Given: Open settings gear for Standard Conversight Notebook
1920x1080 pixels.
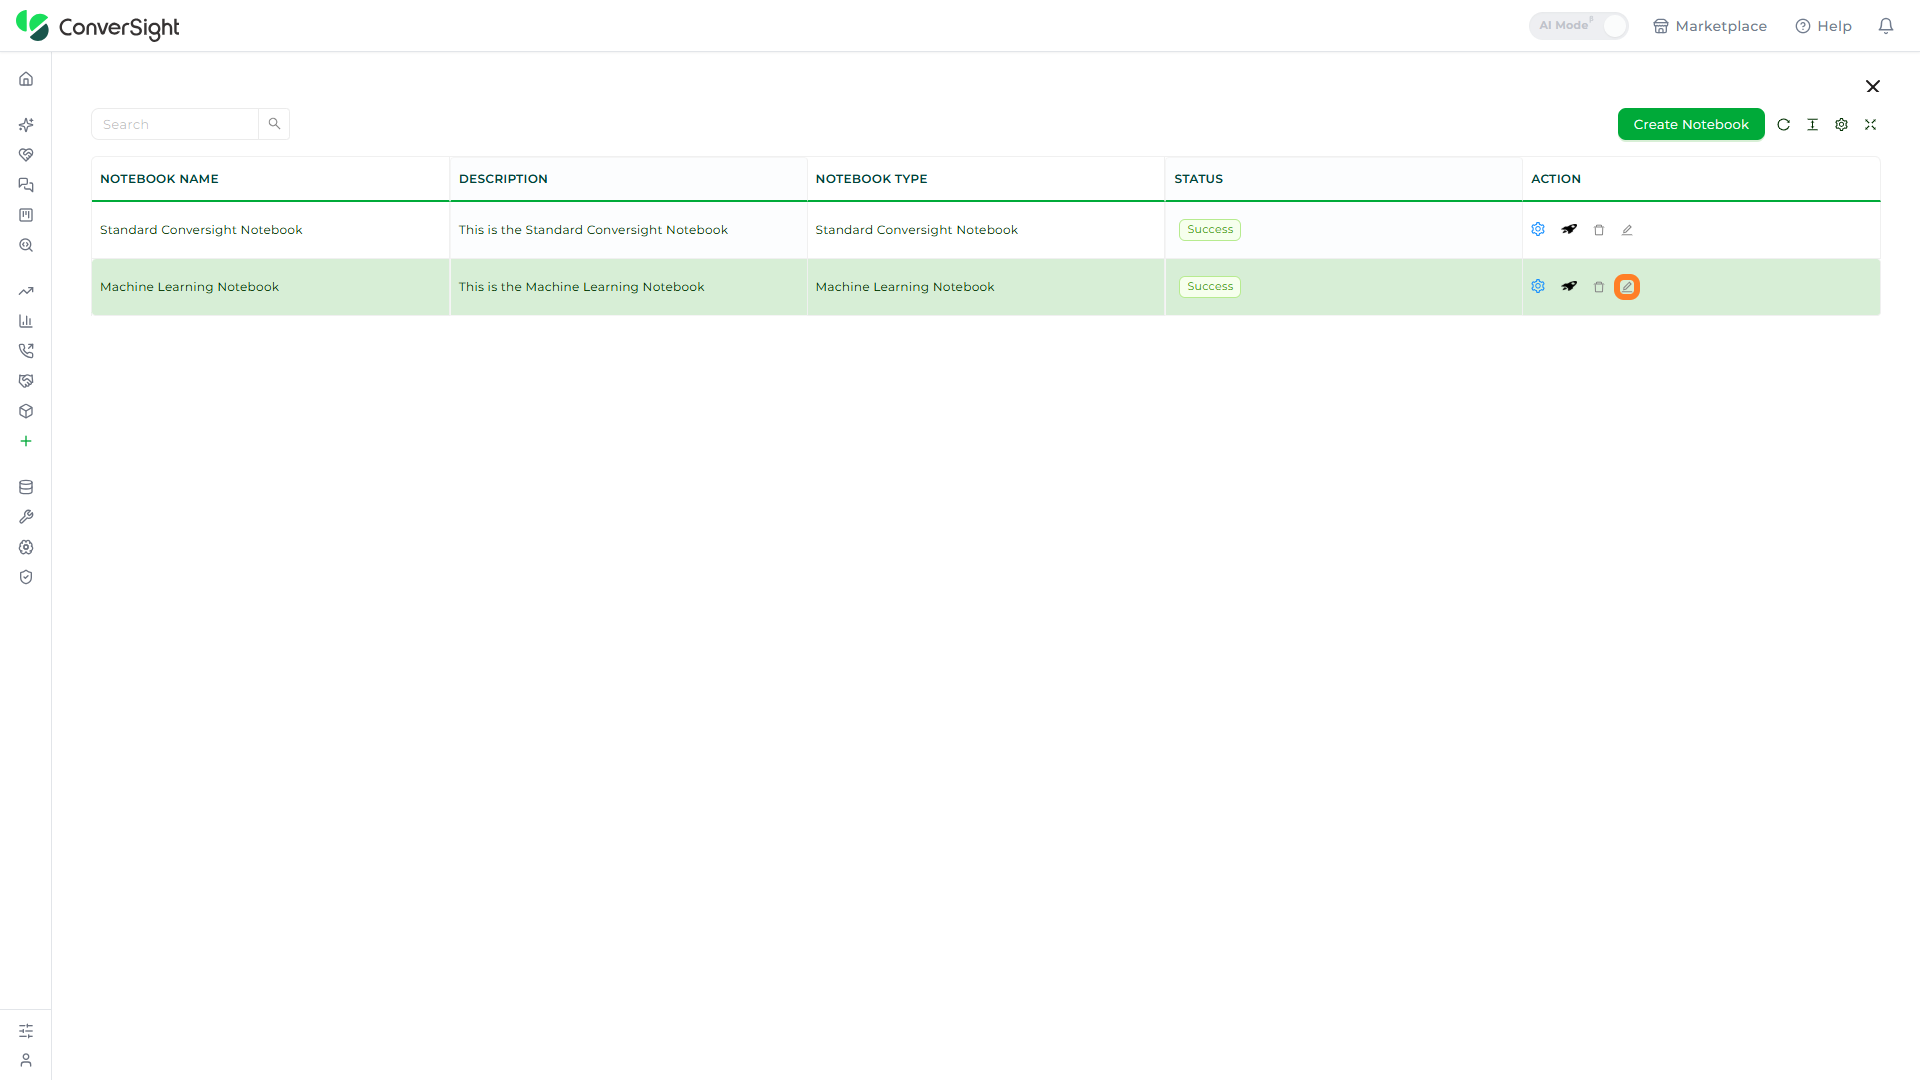Looking at the screenshot, I should click(x=1538, y=229).
